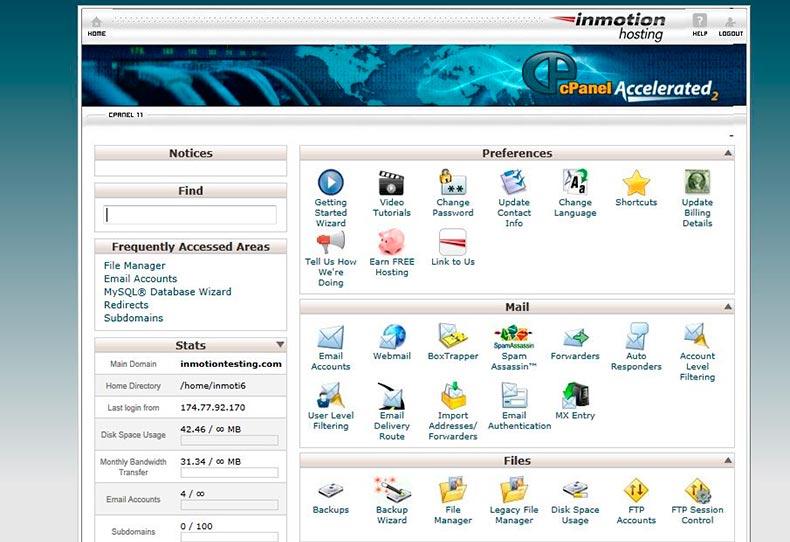Select main domain inmotiontesting.com text
This screenshot has width=790, height=542.
[231, 364]
